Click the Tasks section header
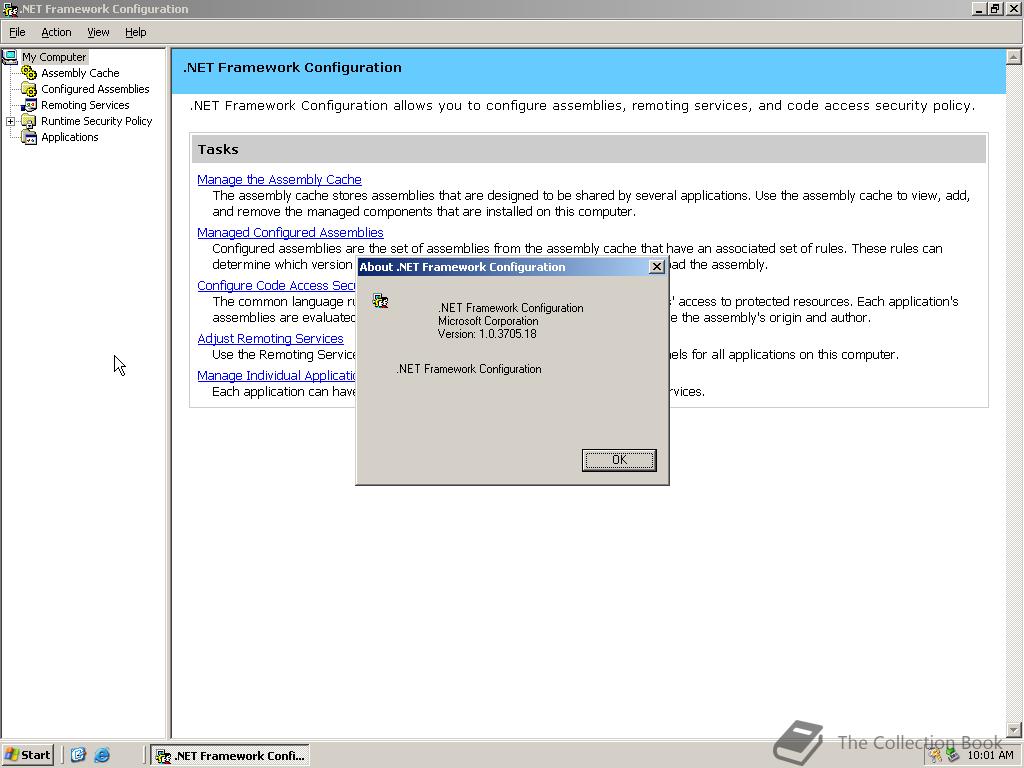This screenshot has width=1024, height=768. [589, 150]
